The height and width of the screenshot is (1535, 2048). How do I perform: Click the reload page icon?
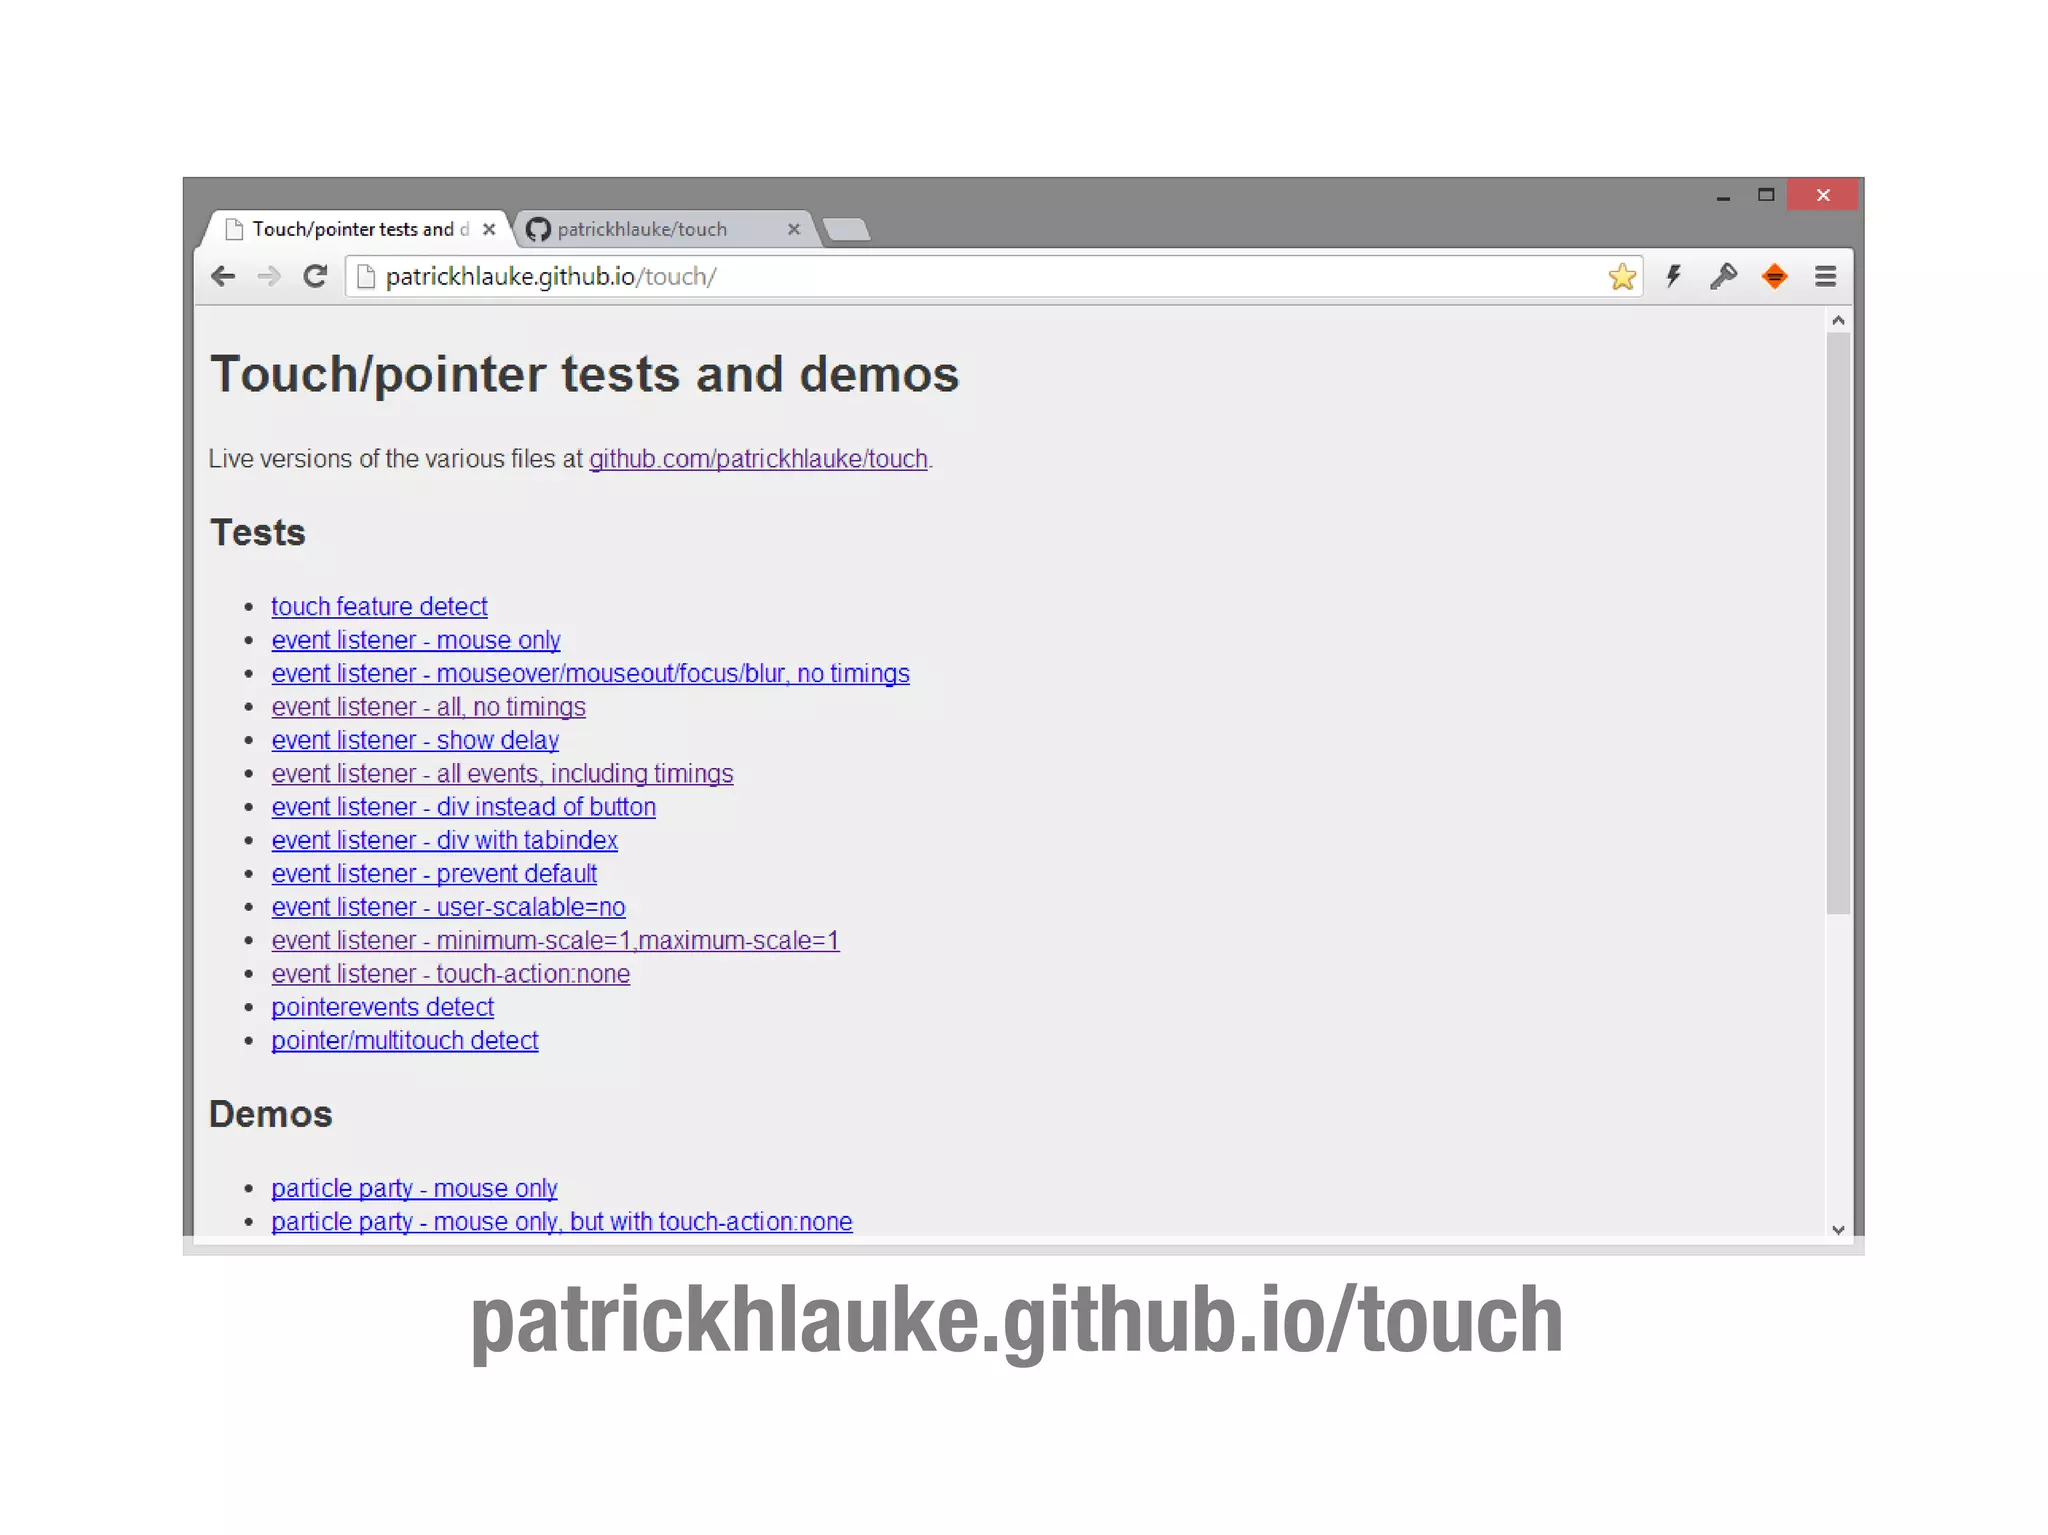(315, 277)
